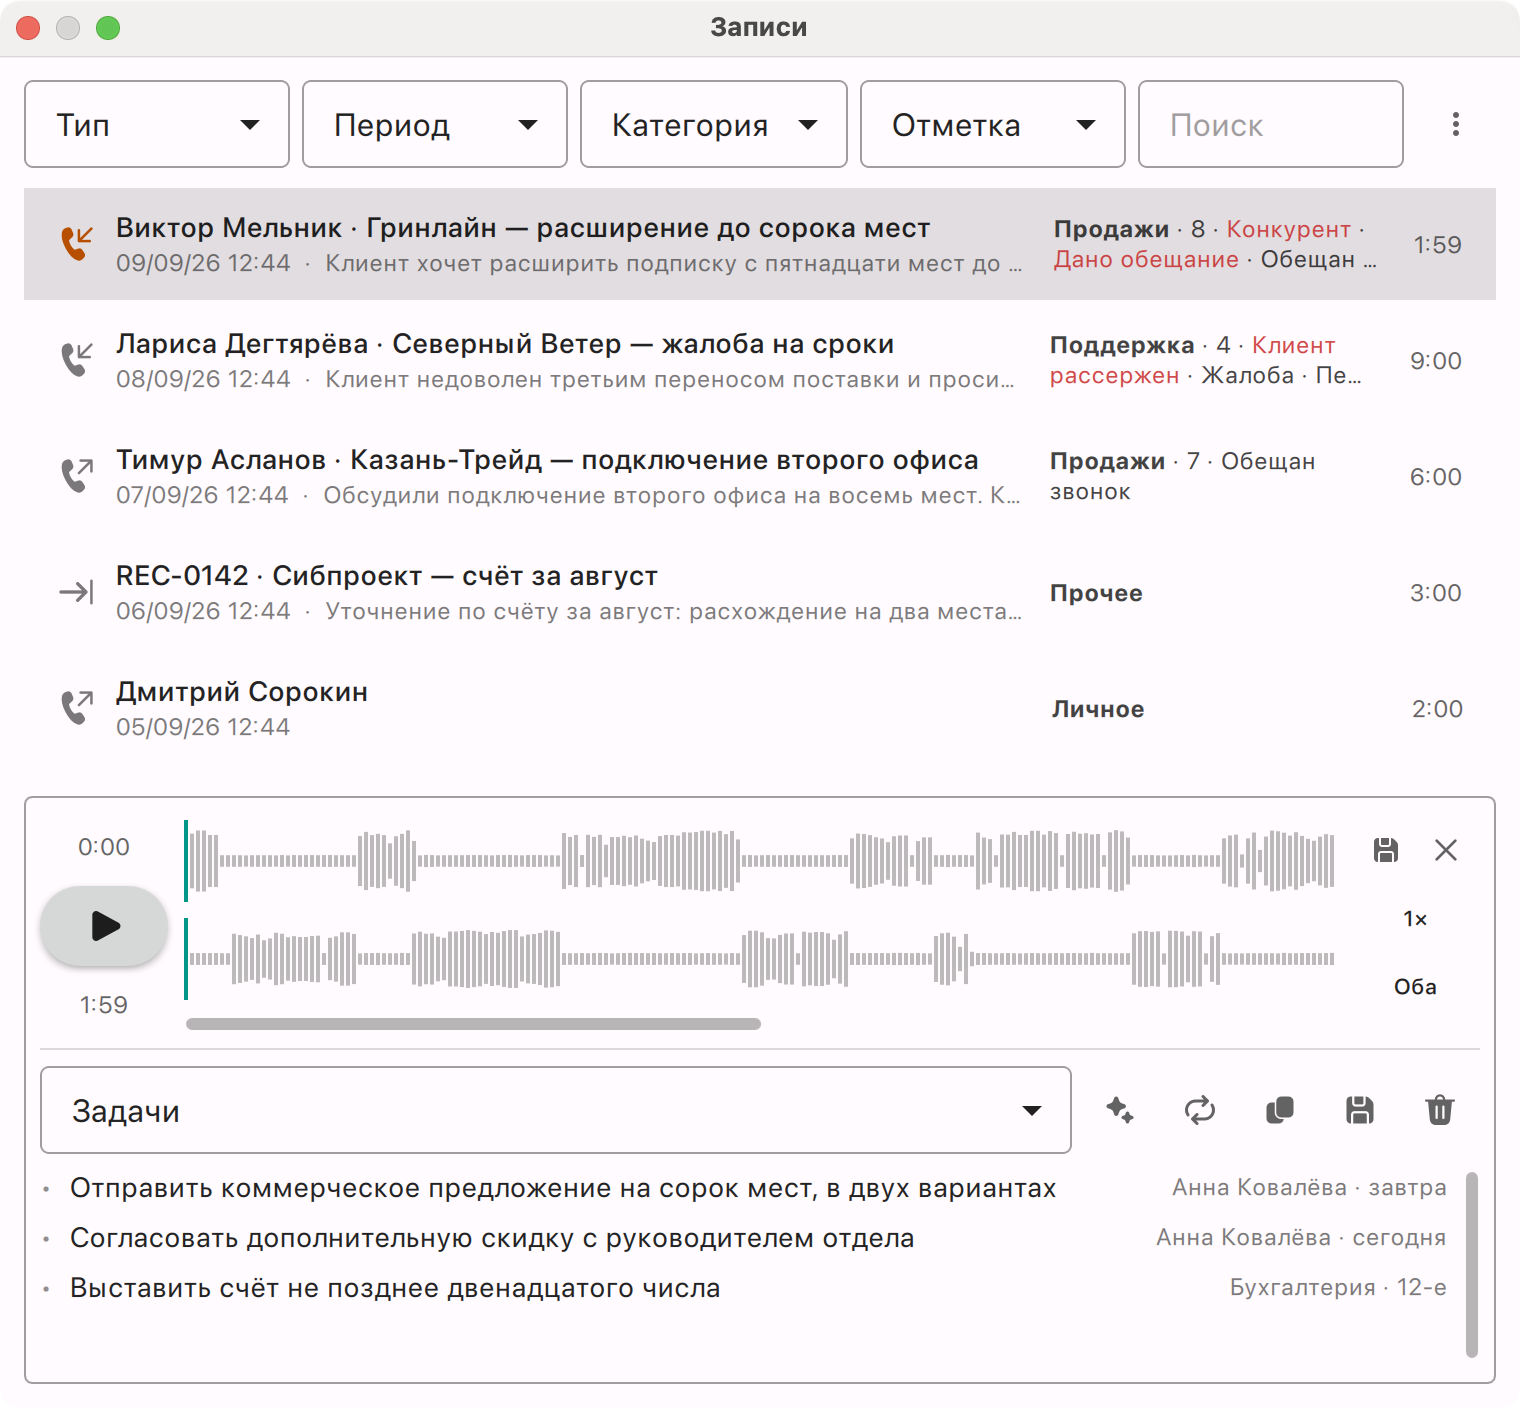Expand the Категория filter dropdown

pyautogui.click(x=714, y=124)
